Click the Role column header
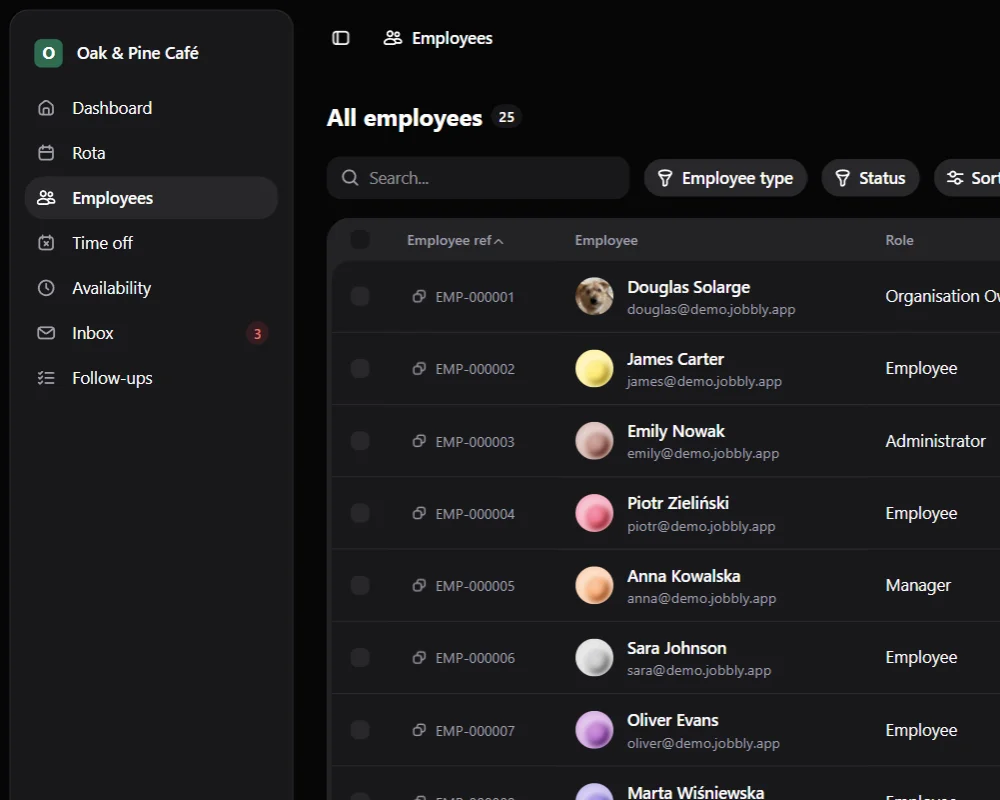Image resolution: width=1000 pixels, height=800 pixels. pyautogui.click(x=899, y=241)
